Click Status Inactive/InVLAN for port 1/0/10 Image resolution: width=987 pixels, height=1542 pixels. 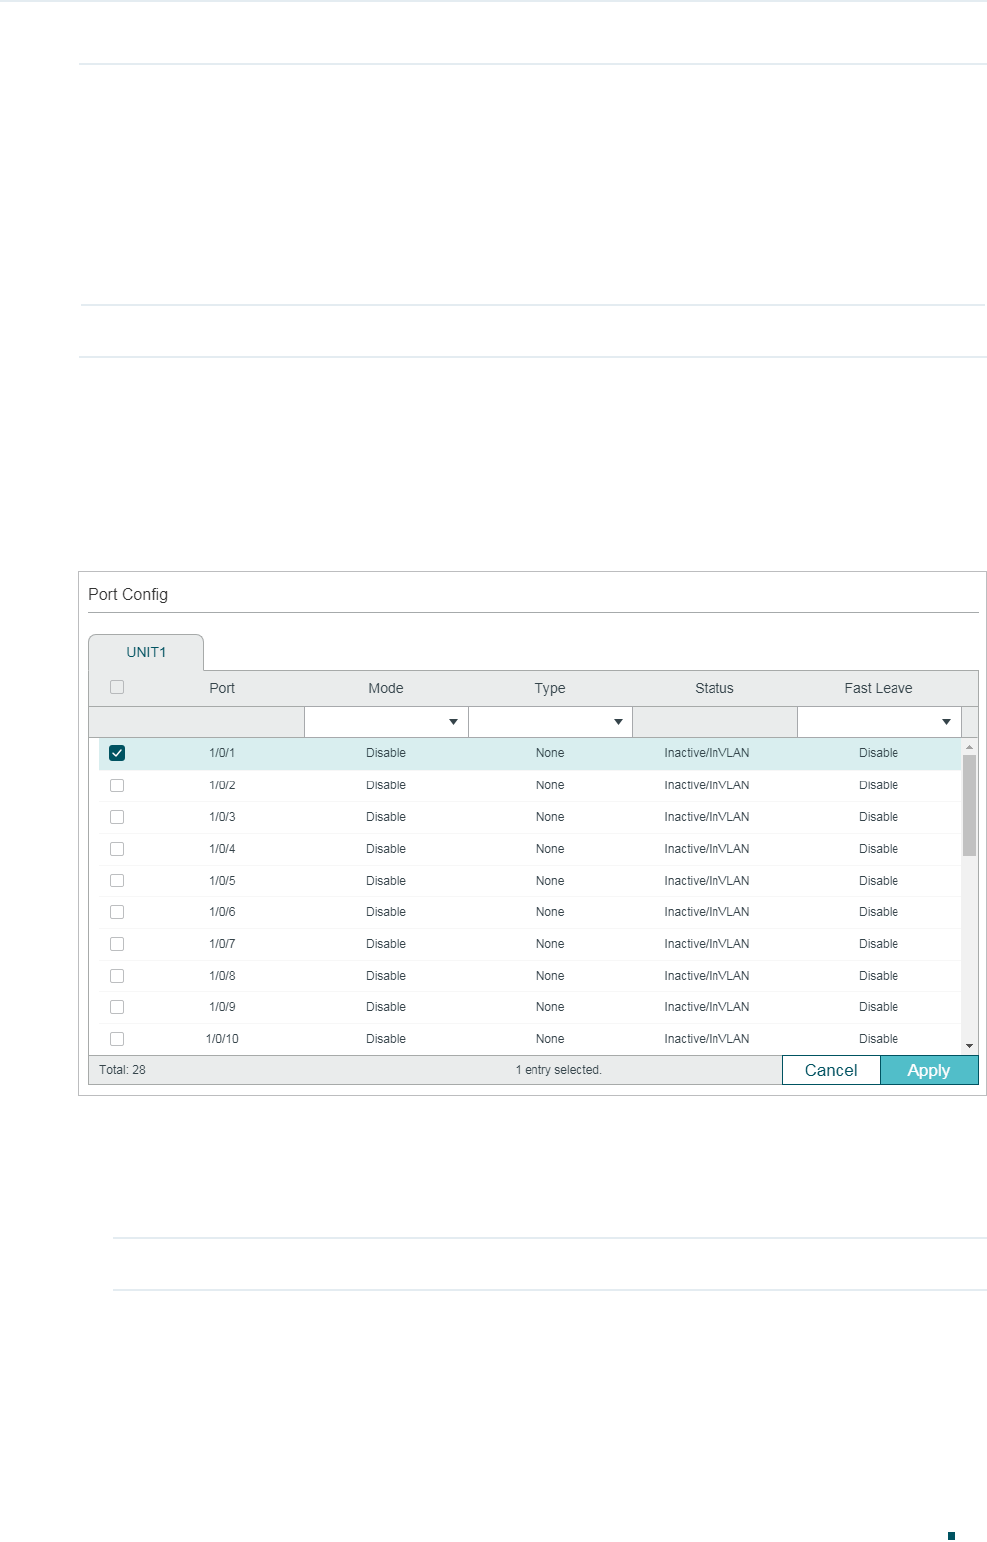pos(707,1039)
